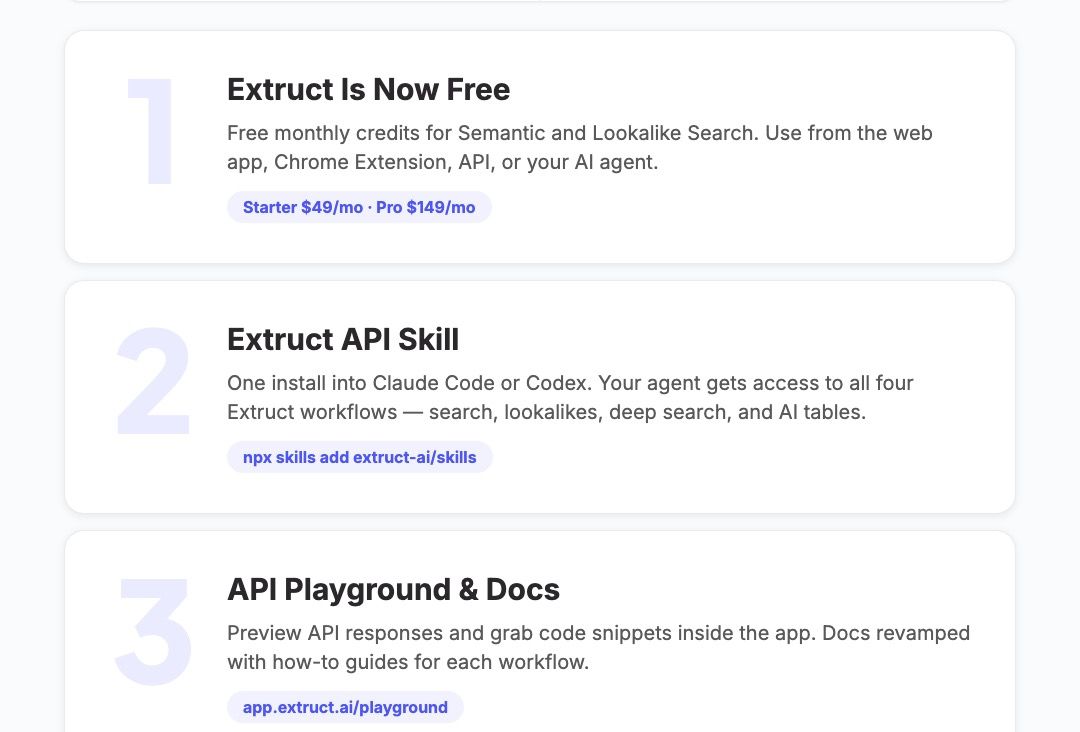The image size is (1080, 732).
Task: Click the Pro $149/mo price text
Action: click(425, 207)
